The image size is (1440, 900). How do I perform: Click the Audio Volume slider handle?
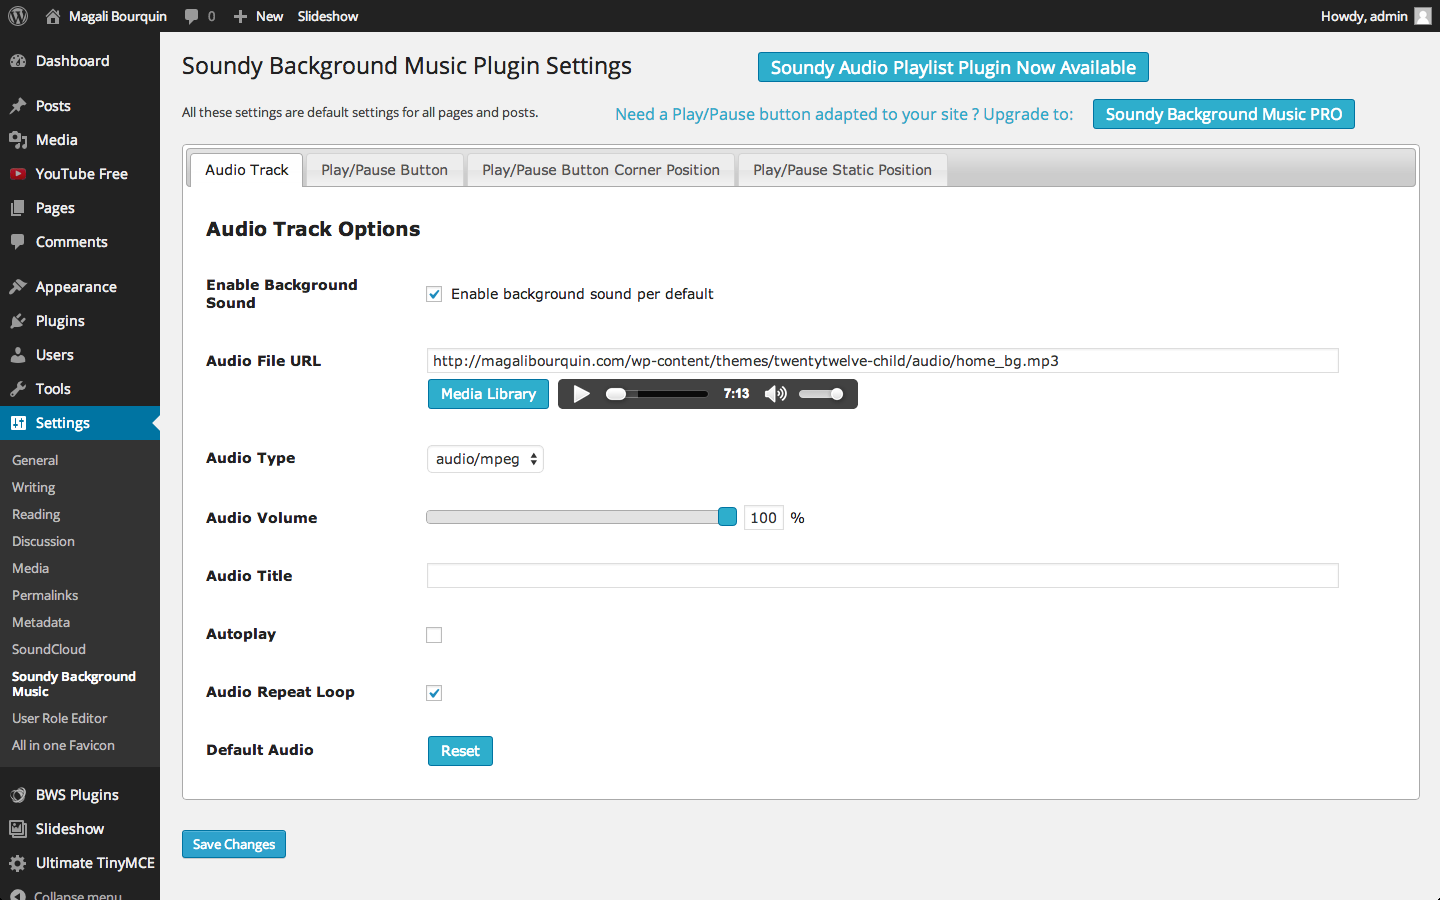[727, 517]
